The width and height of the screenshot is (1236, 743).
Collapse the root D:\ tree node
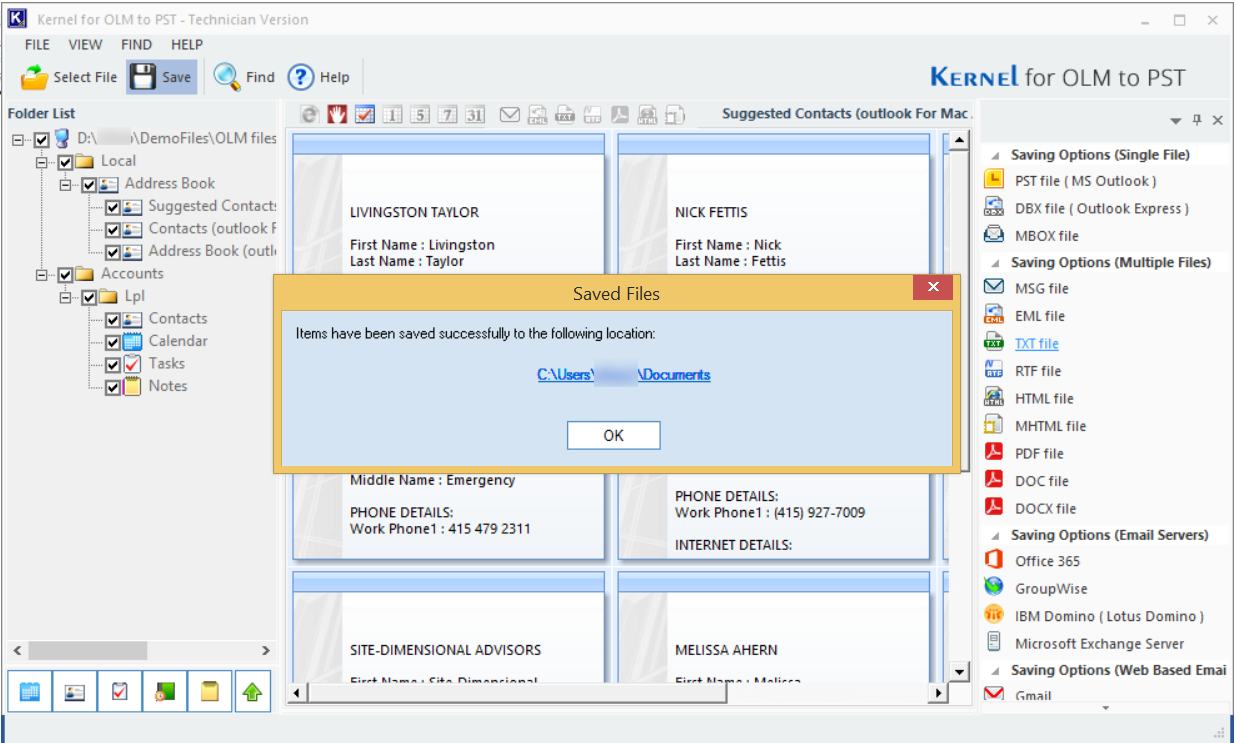18,139
